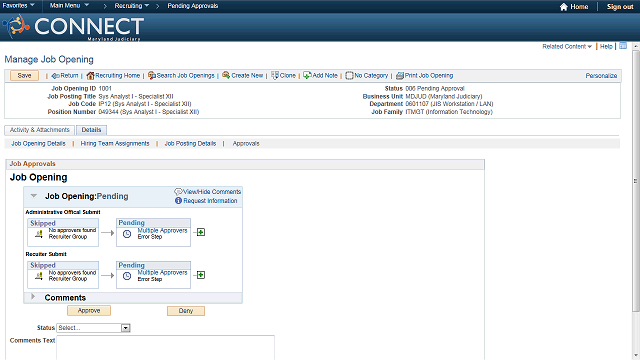Click the Business Unit value MDJUD

coord(444,96)
